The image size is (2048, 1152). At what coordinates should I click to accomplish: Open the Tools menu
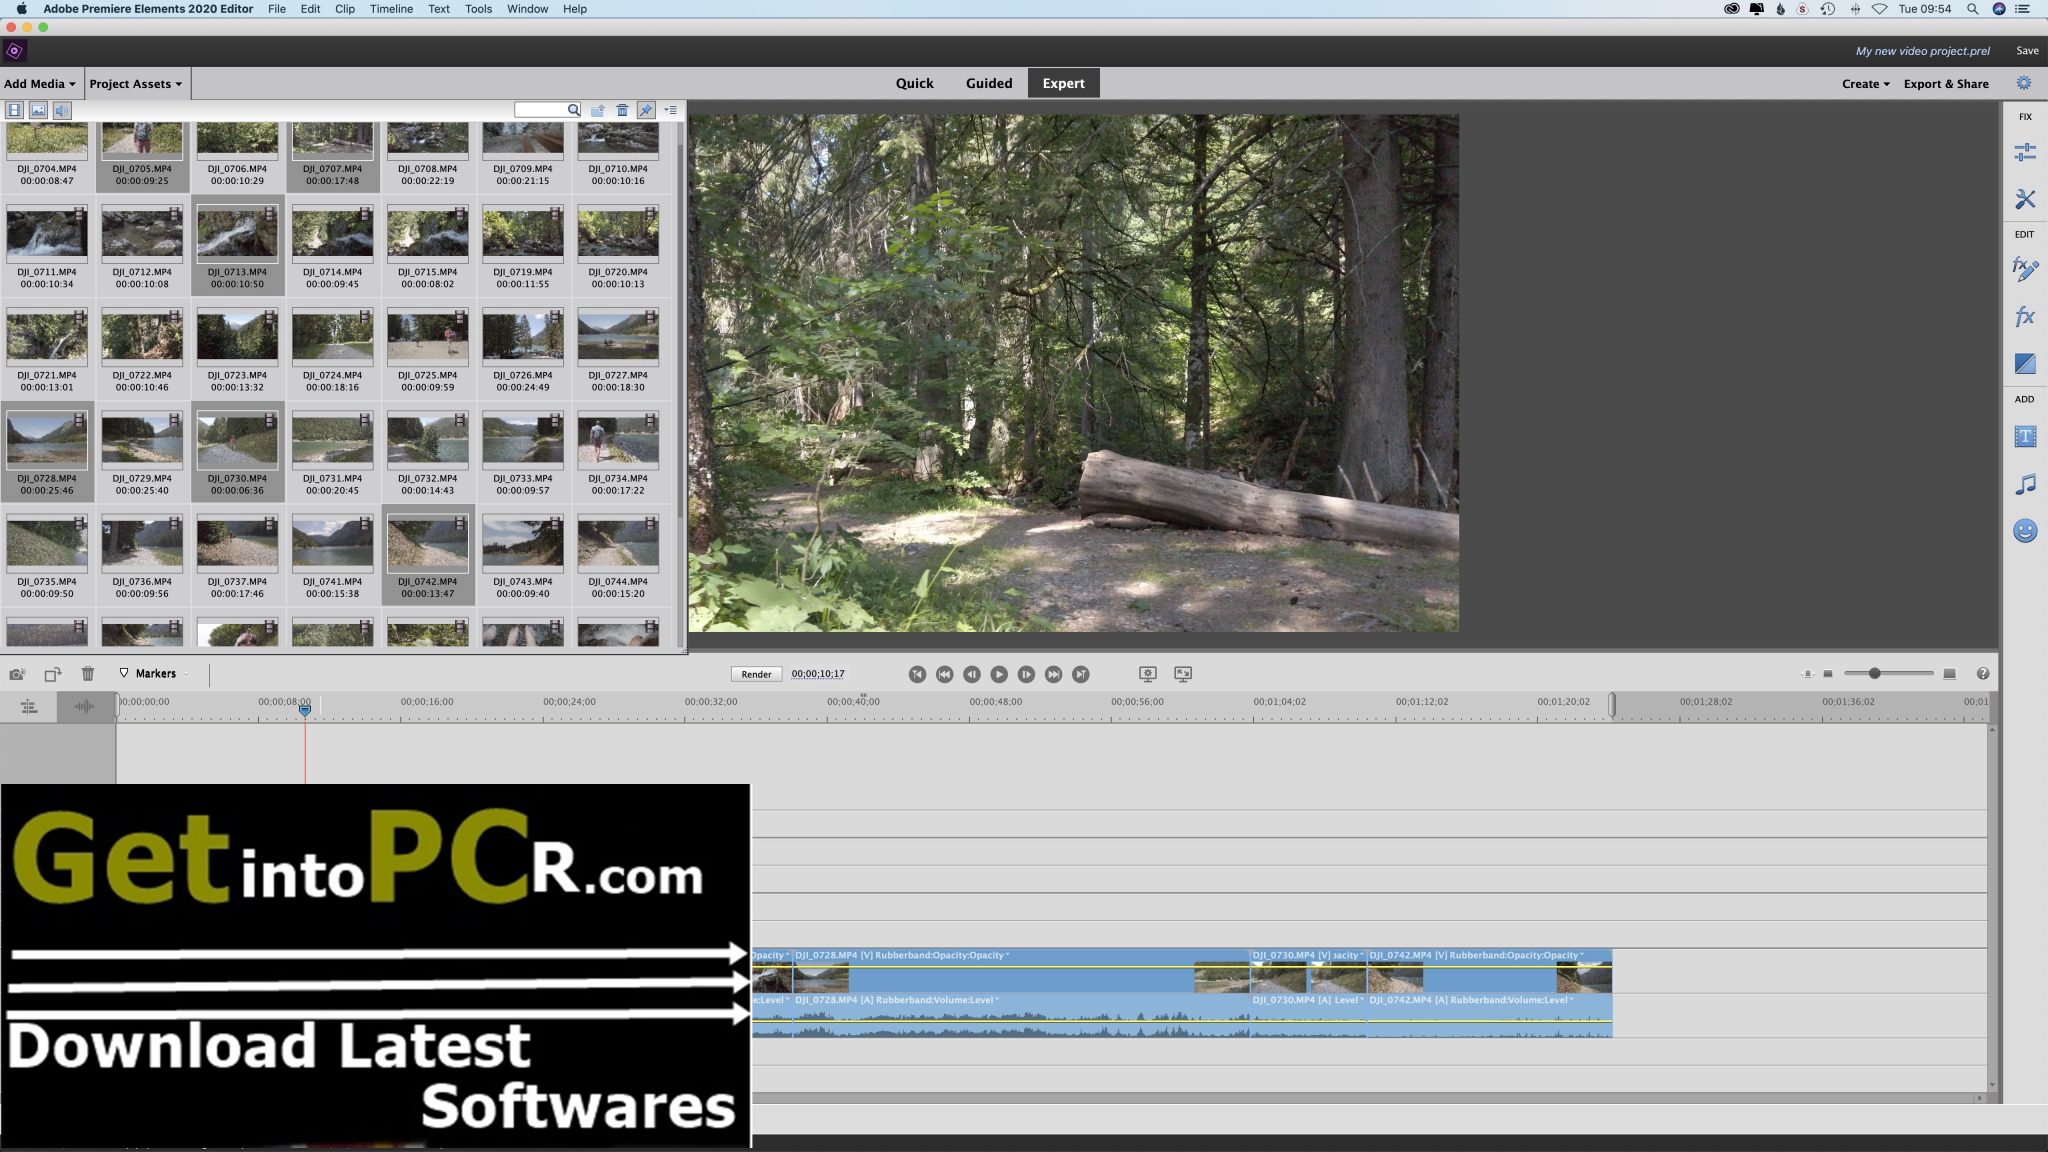tap(478, 9)
